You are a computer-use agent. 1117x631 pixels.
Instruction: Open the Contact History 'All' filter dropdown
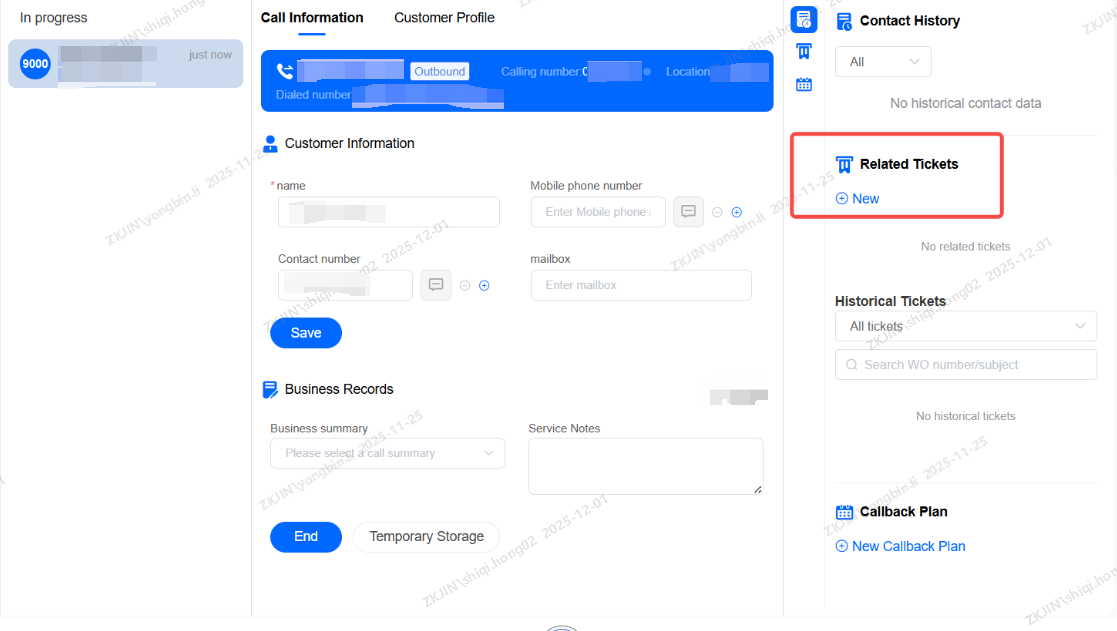883,62
